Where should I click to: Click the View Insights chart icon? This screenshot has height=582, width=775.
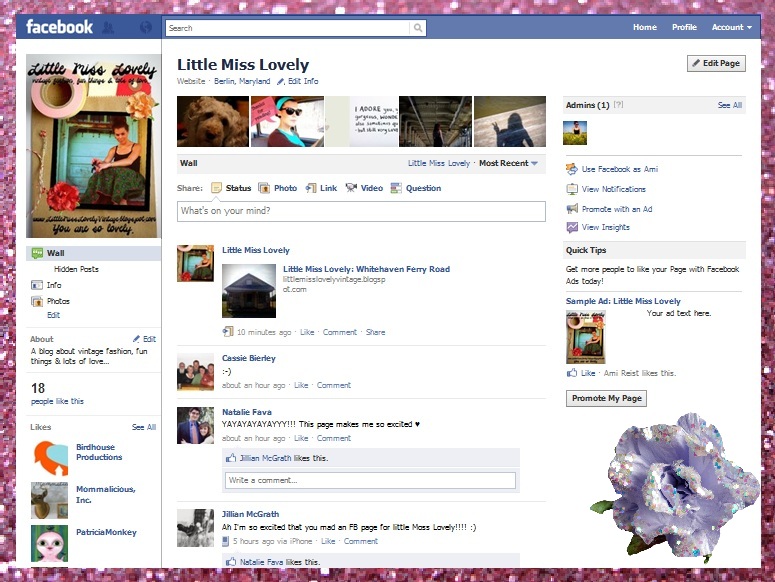[572, 227]
